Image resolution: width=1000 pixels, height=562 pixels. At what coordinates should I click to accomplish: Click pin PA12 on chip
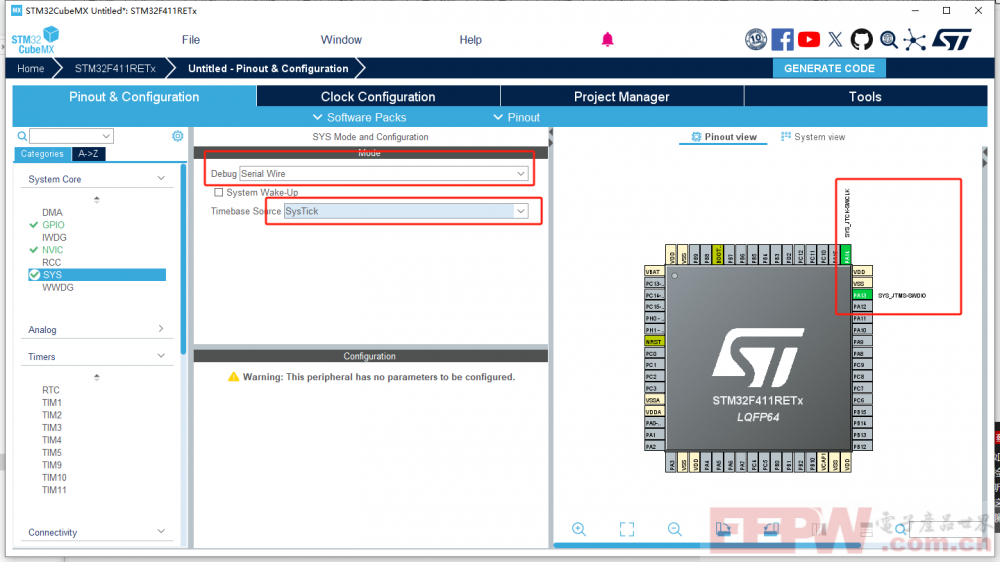(862, 307)
